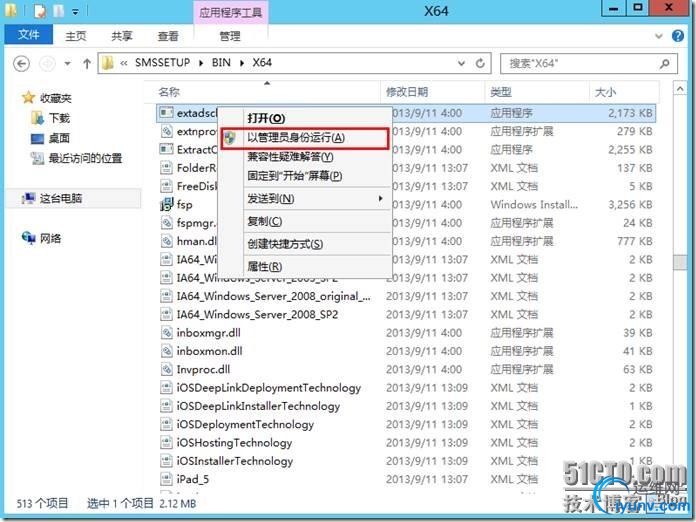The width and height of the screenshot is (696, 522).
Task: Click the fspmgr DLL file icon
Action: click(x=166, y=223)
